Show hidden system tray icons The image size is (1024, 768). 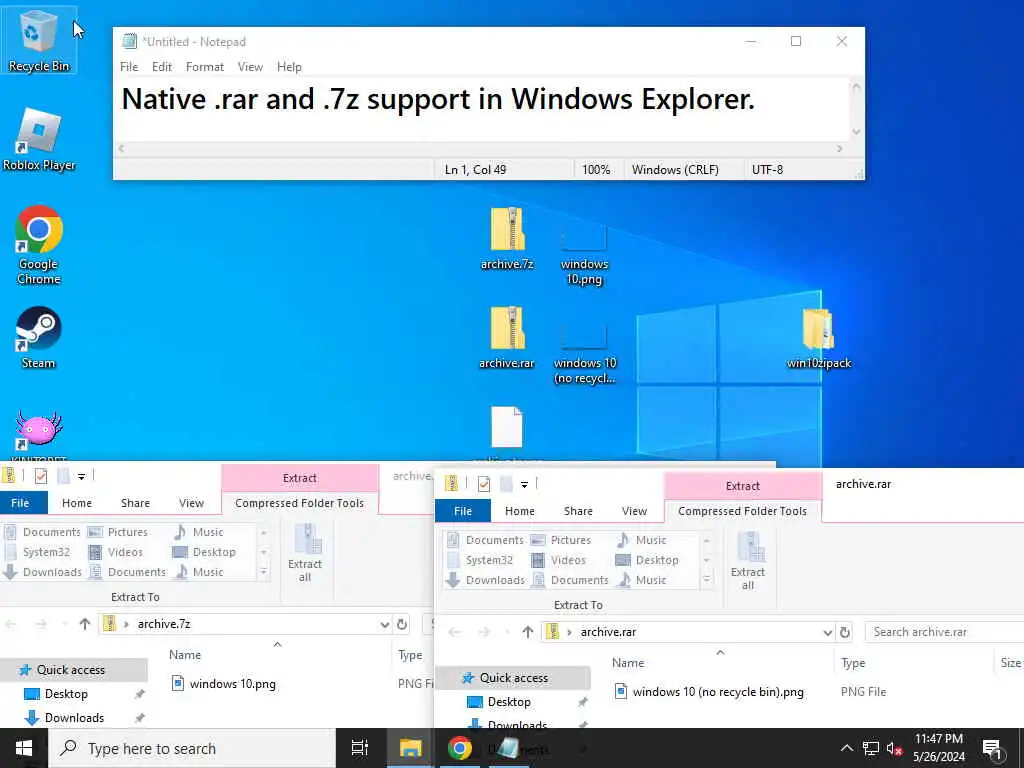(x=846, y=748)
